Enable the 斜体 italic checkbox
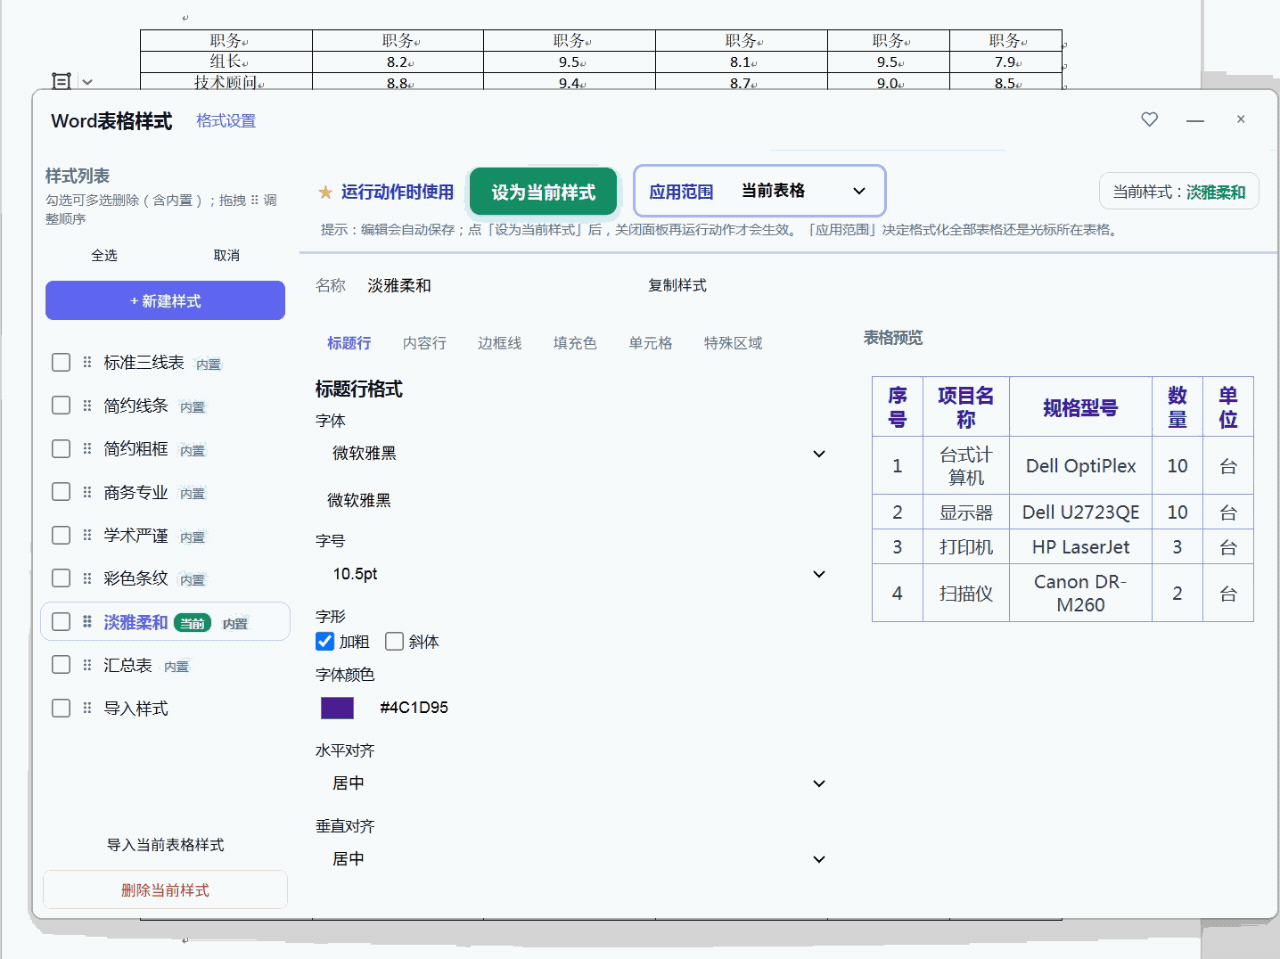This screenshot has height=959, width=1280. [x=394, y=641]
